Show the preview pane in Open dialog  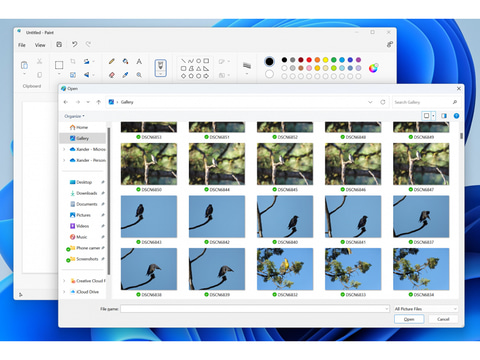(444, 116)
